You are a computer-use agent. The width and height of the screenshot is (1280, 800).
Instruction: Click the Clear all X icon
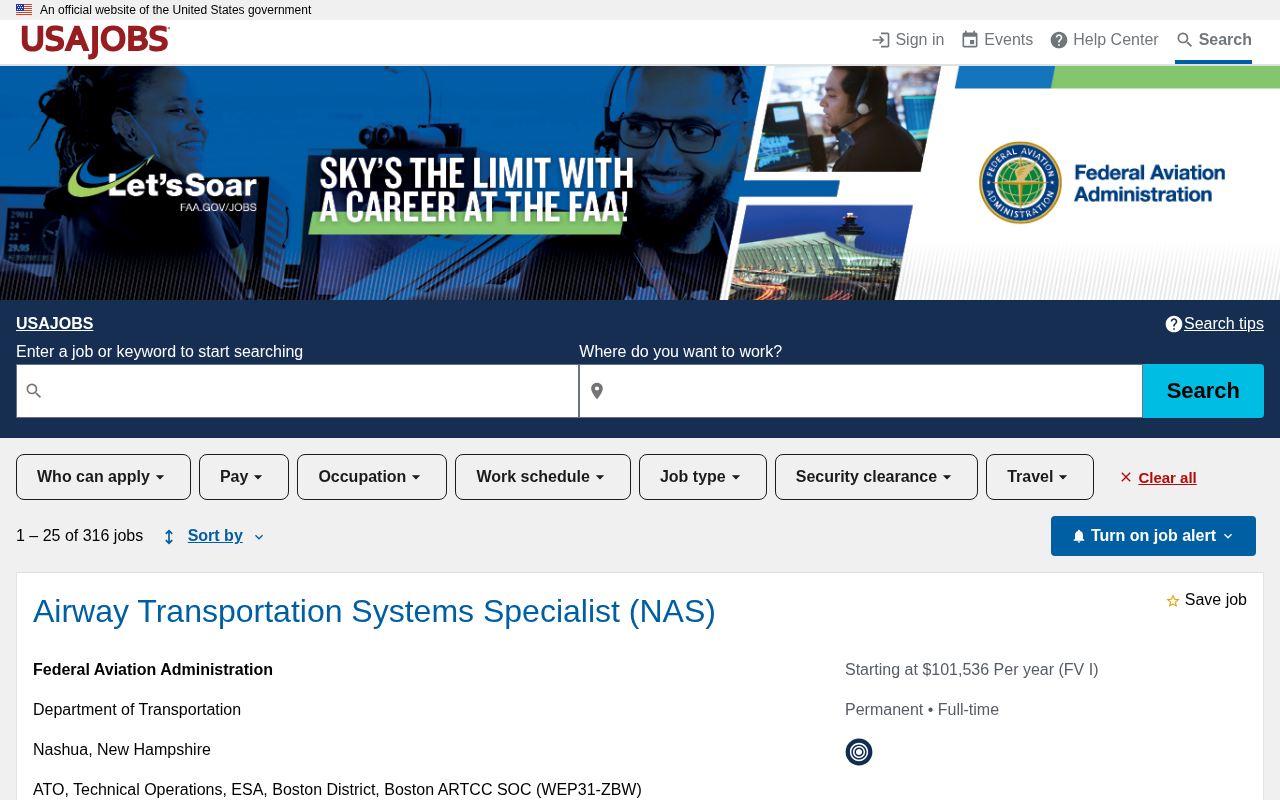click(x=1126, y=478)
